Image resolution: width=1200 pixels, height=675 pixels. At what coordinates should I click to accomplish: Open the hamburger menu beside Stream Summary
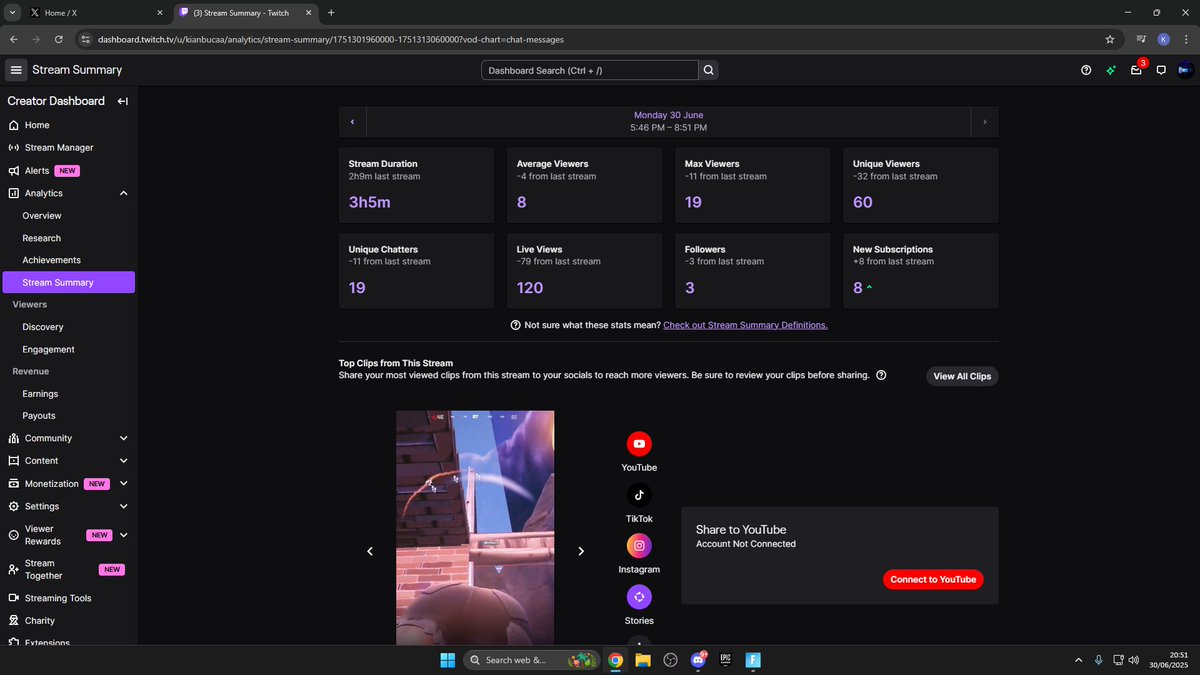tap(16, 70)
